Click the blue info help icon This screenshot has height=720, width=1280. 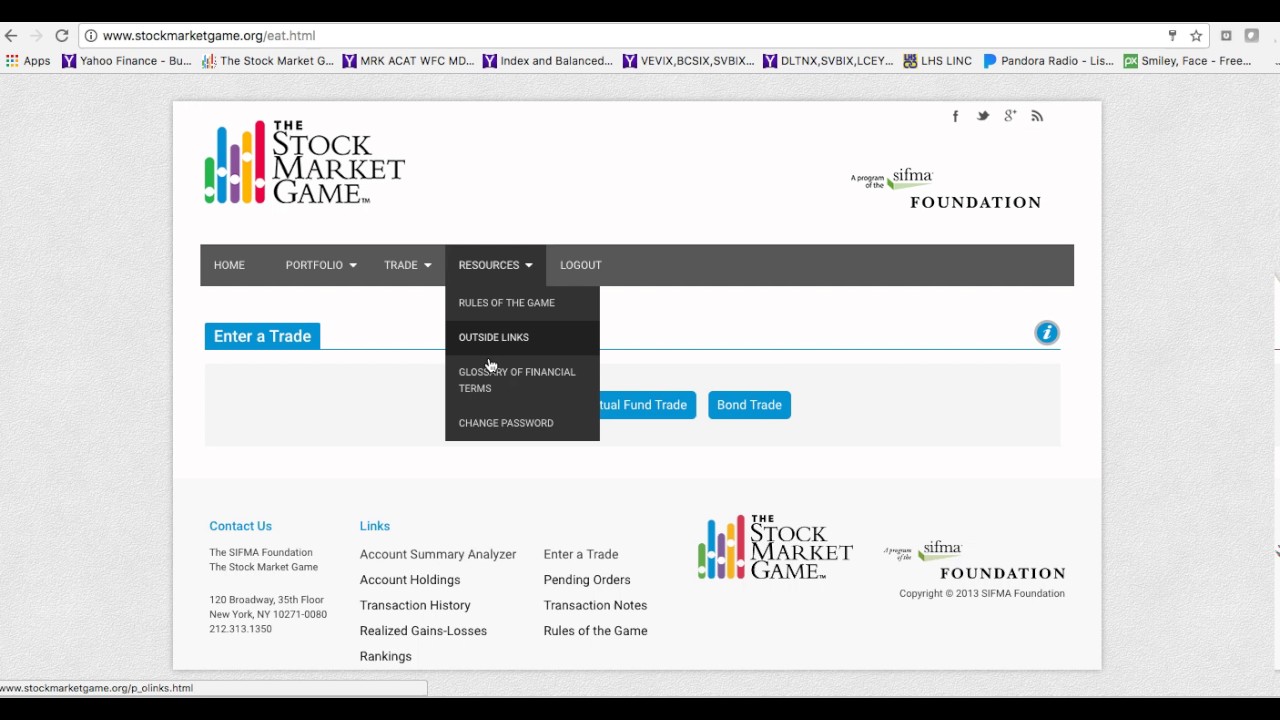coord(1046,333)
